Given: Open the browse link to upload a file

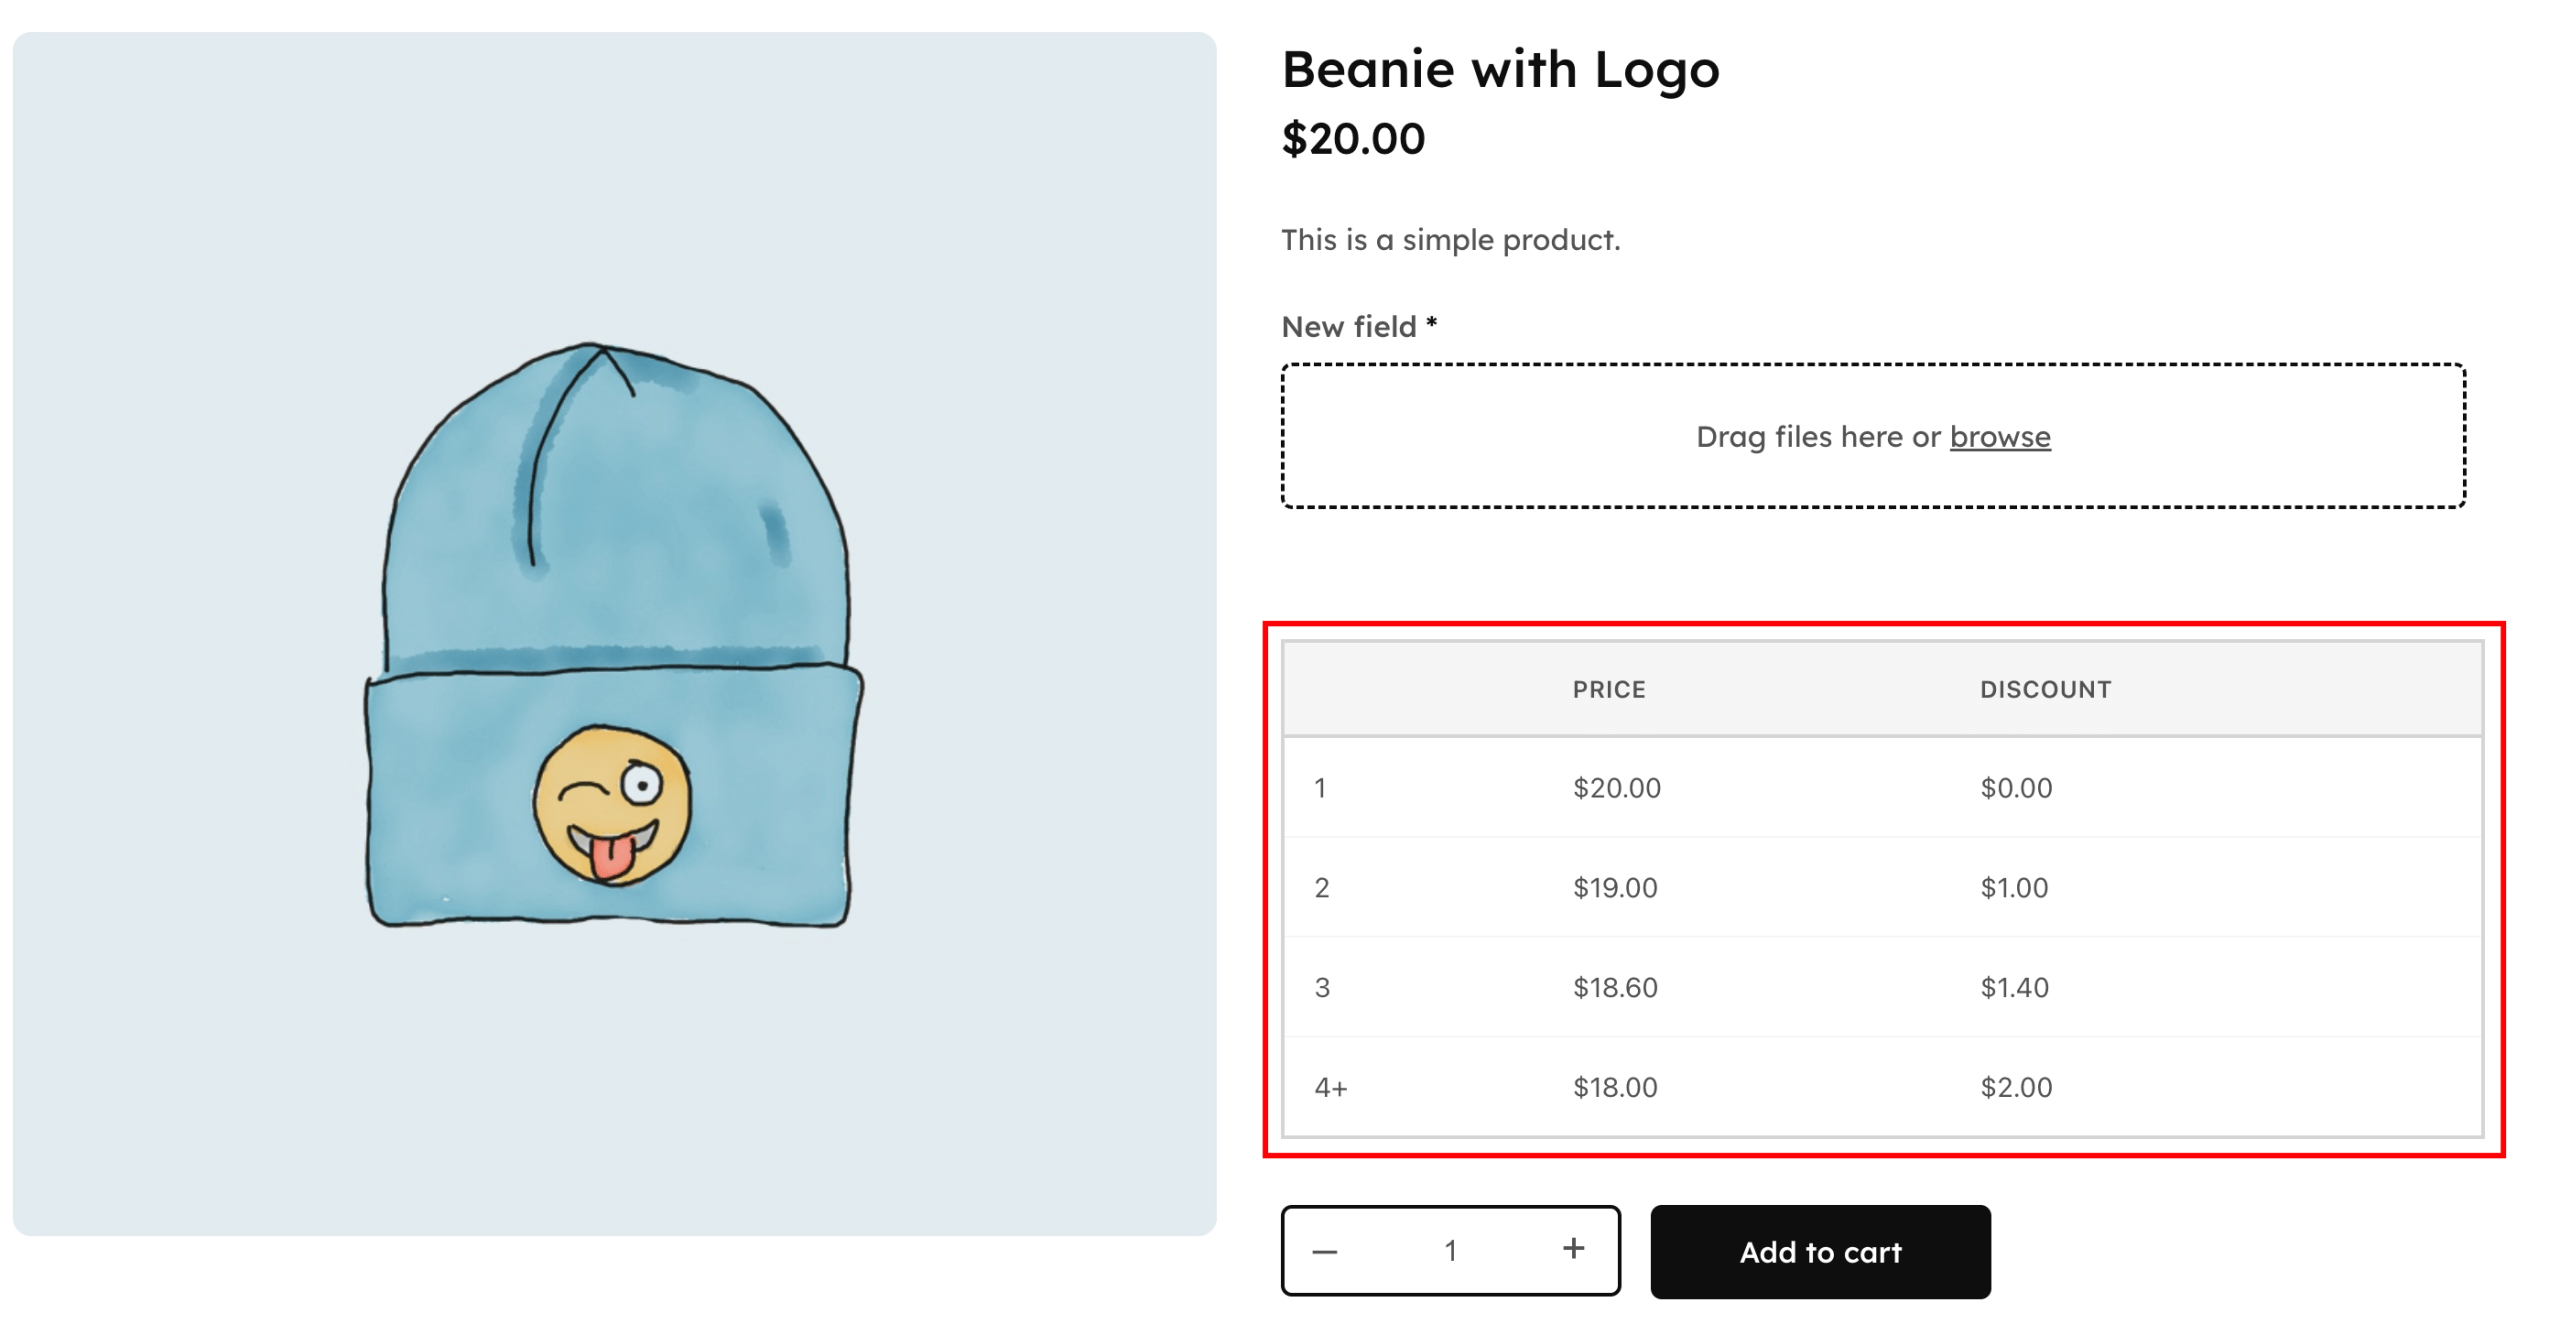Looking at the screenshot, I should (1998, 437).
